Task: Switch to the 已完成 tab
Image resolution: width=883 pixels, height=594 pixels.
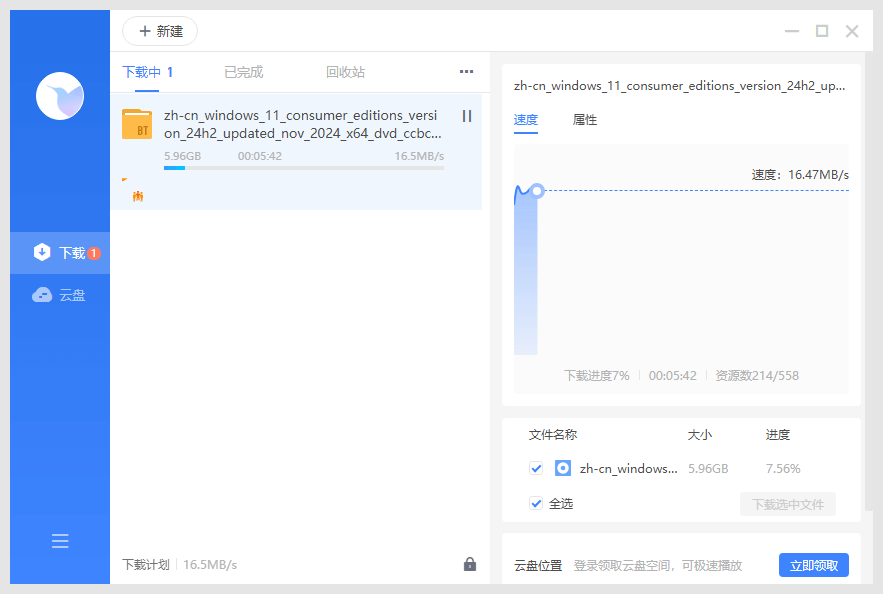Action: click(x=243, y=72)
